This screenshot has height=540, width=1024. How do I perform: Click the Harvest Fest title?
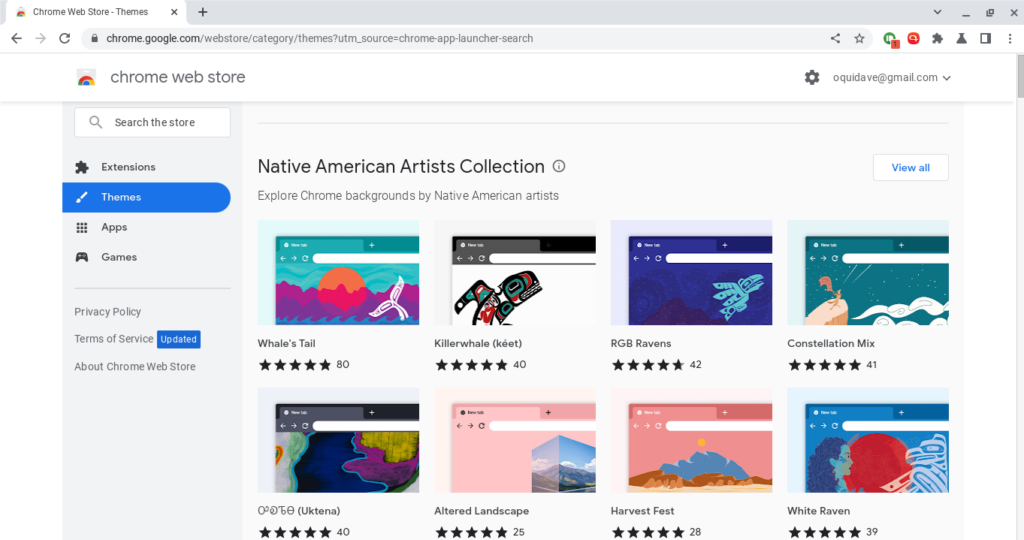[x=642, y=511]
